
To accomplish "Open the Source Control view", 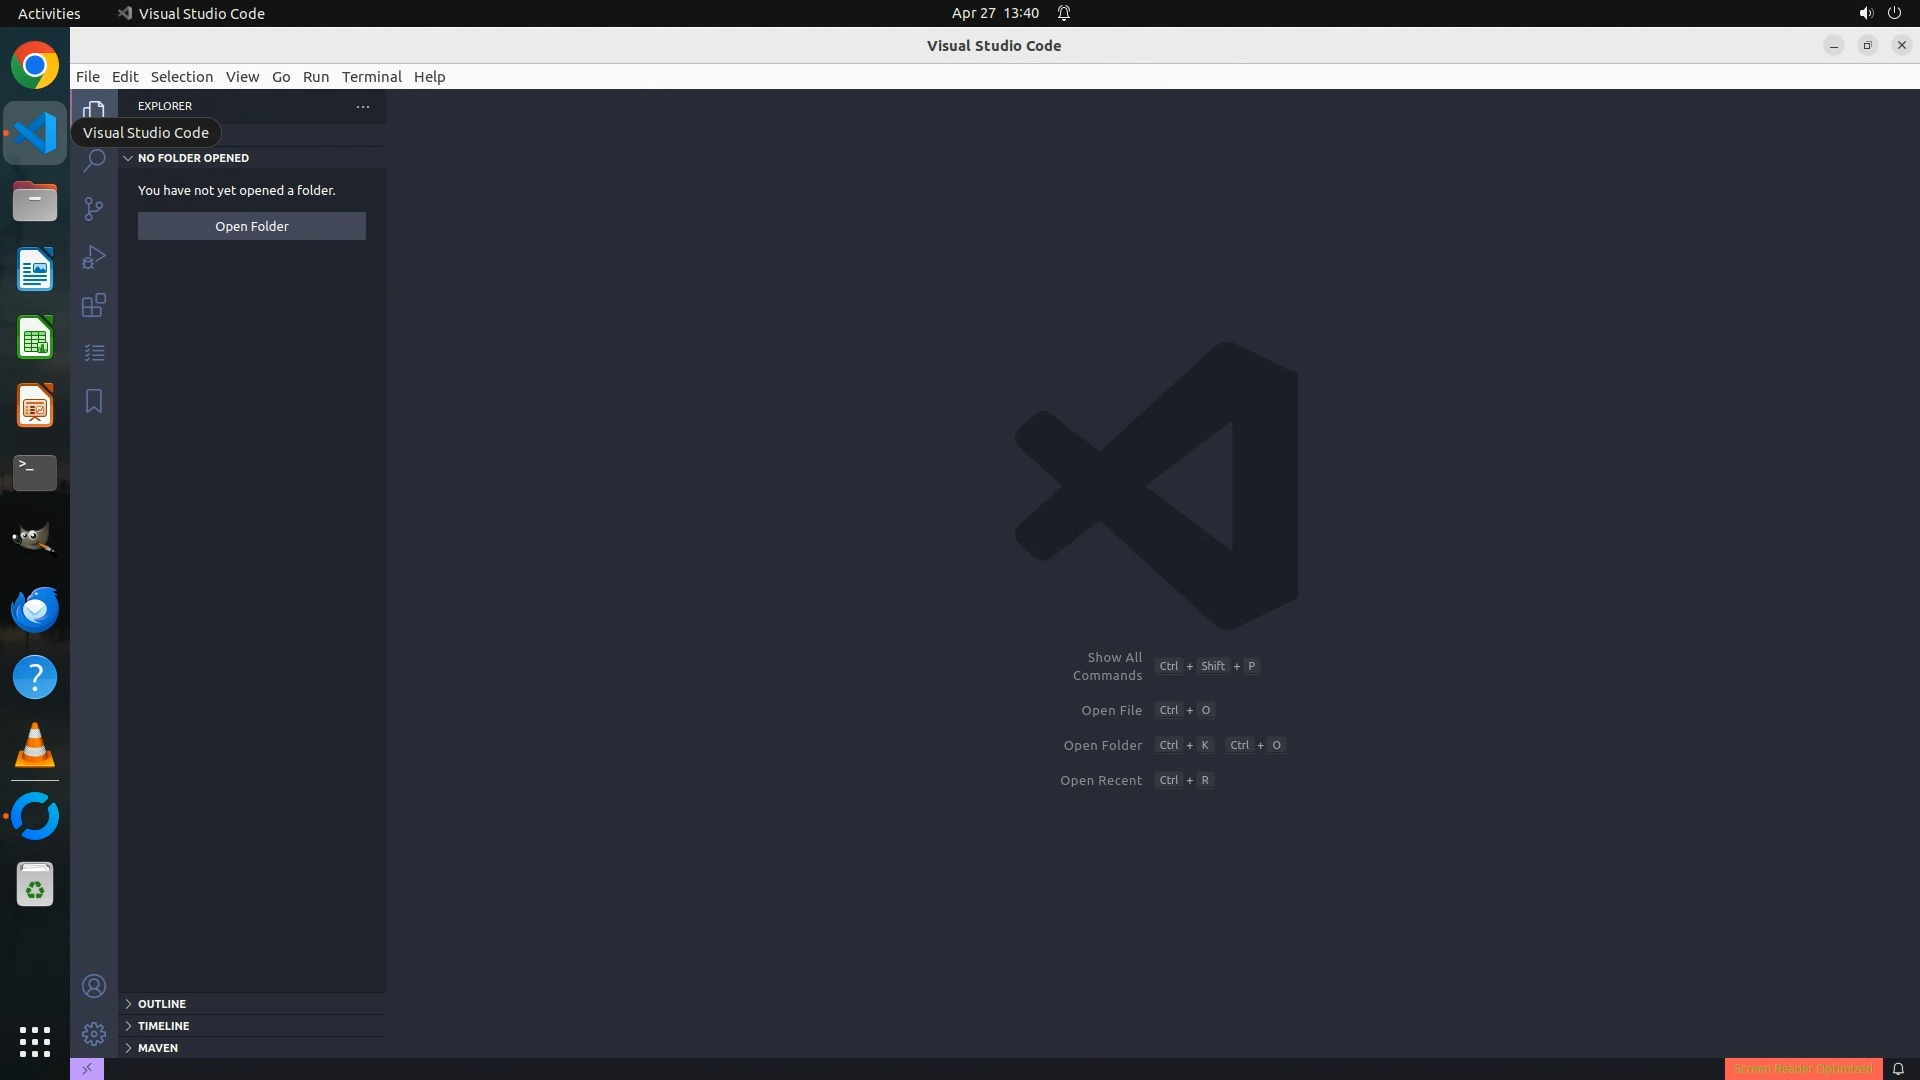I will [94, 208].
